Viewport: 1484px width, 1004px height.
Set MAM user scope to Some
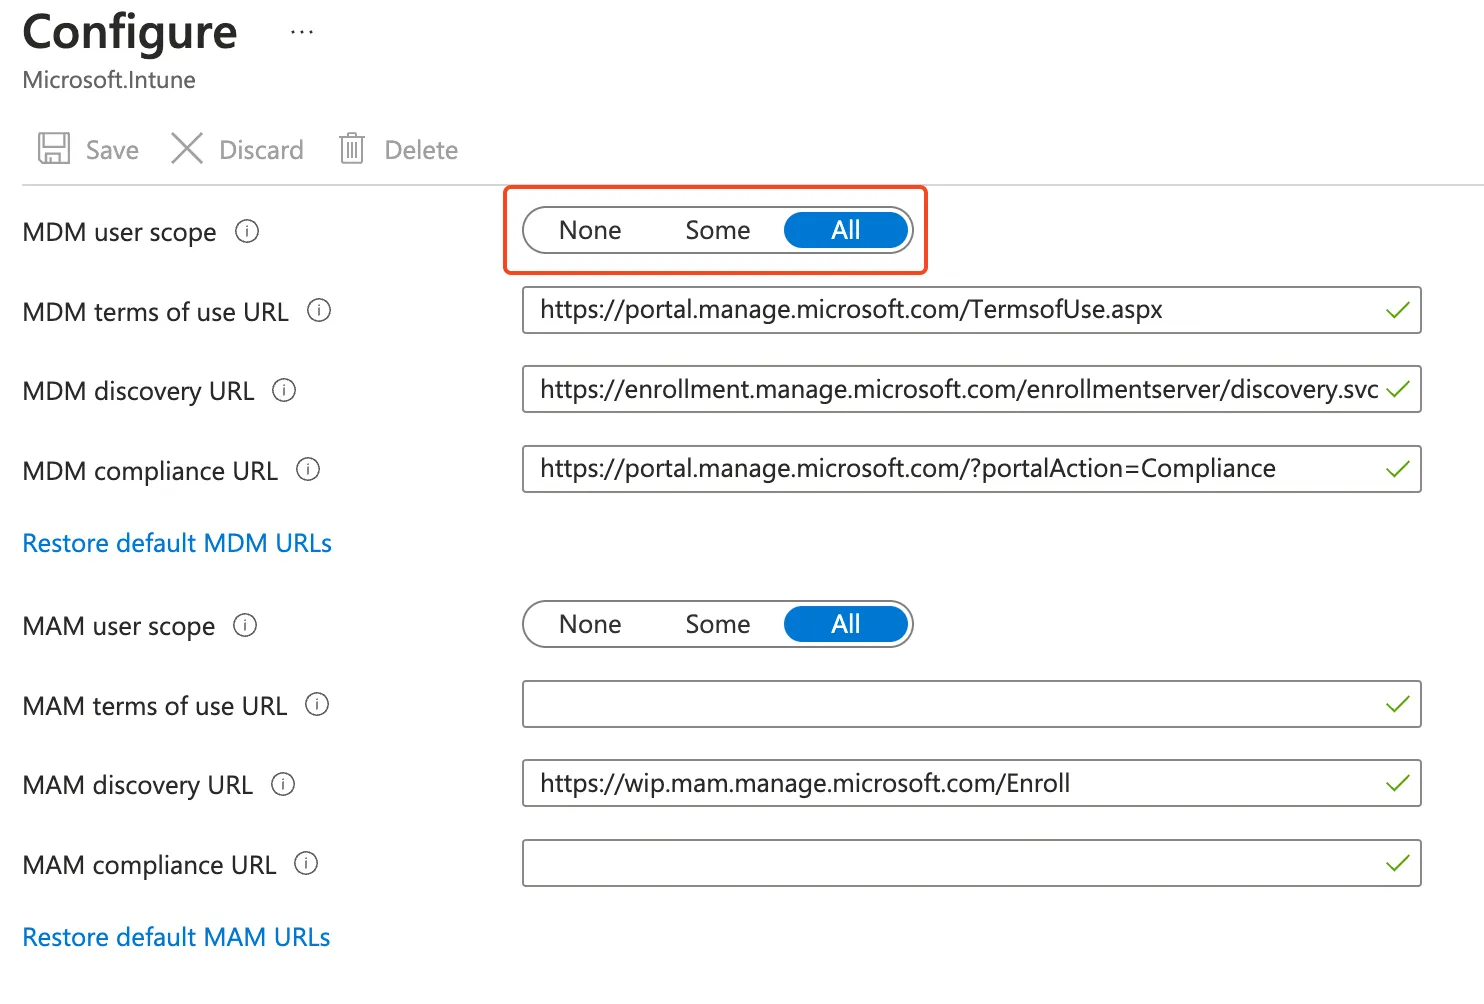pyautogui.click(x=718, y=624)
